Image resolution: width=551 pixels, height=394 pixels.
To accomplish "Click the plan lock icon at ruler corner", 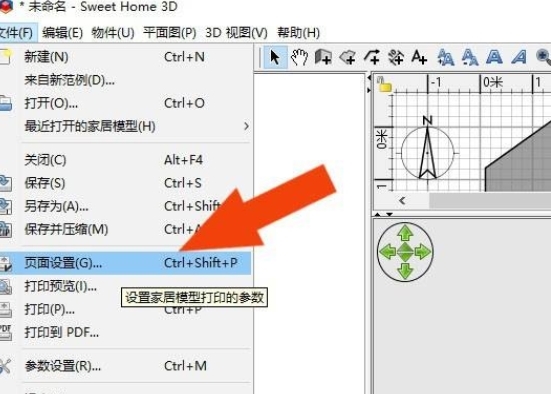I will point(384,84).
